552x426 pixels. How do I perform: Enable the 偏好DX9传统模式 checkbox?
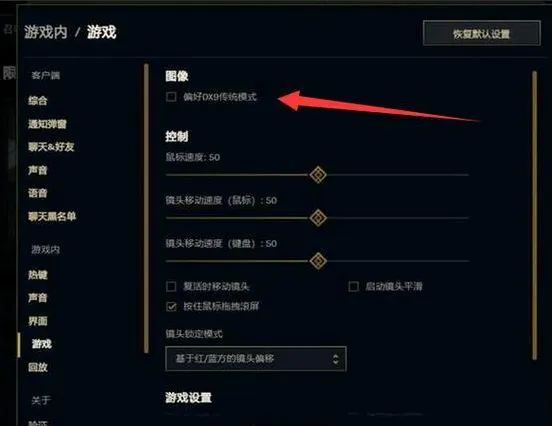tap(171, 96)
